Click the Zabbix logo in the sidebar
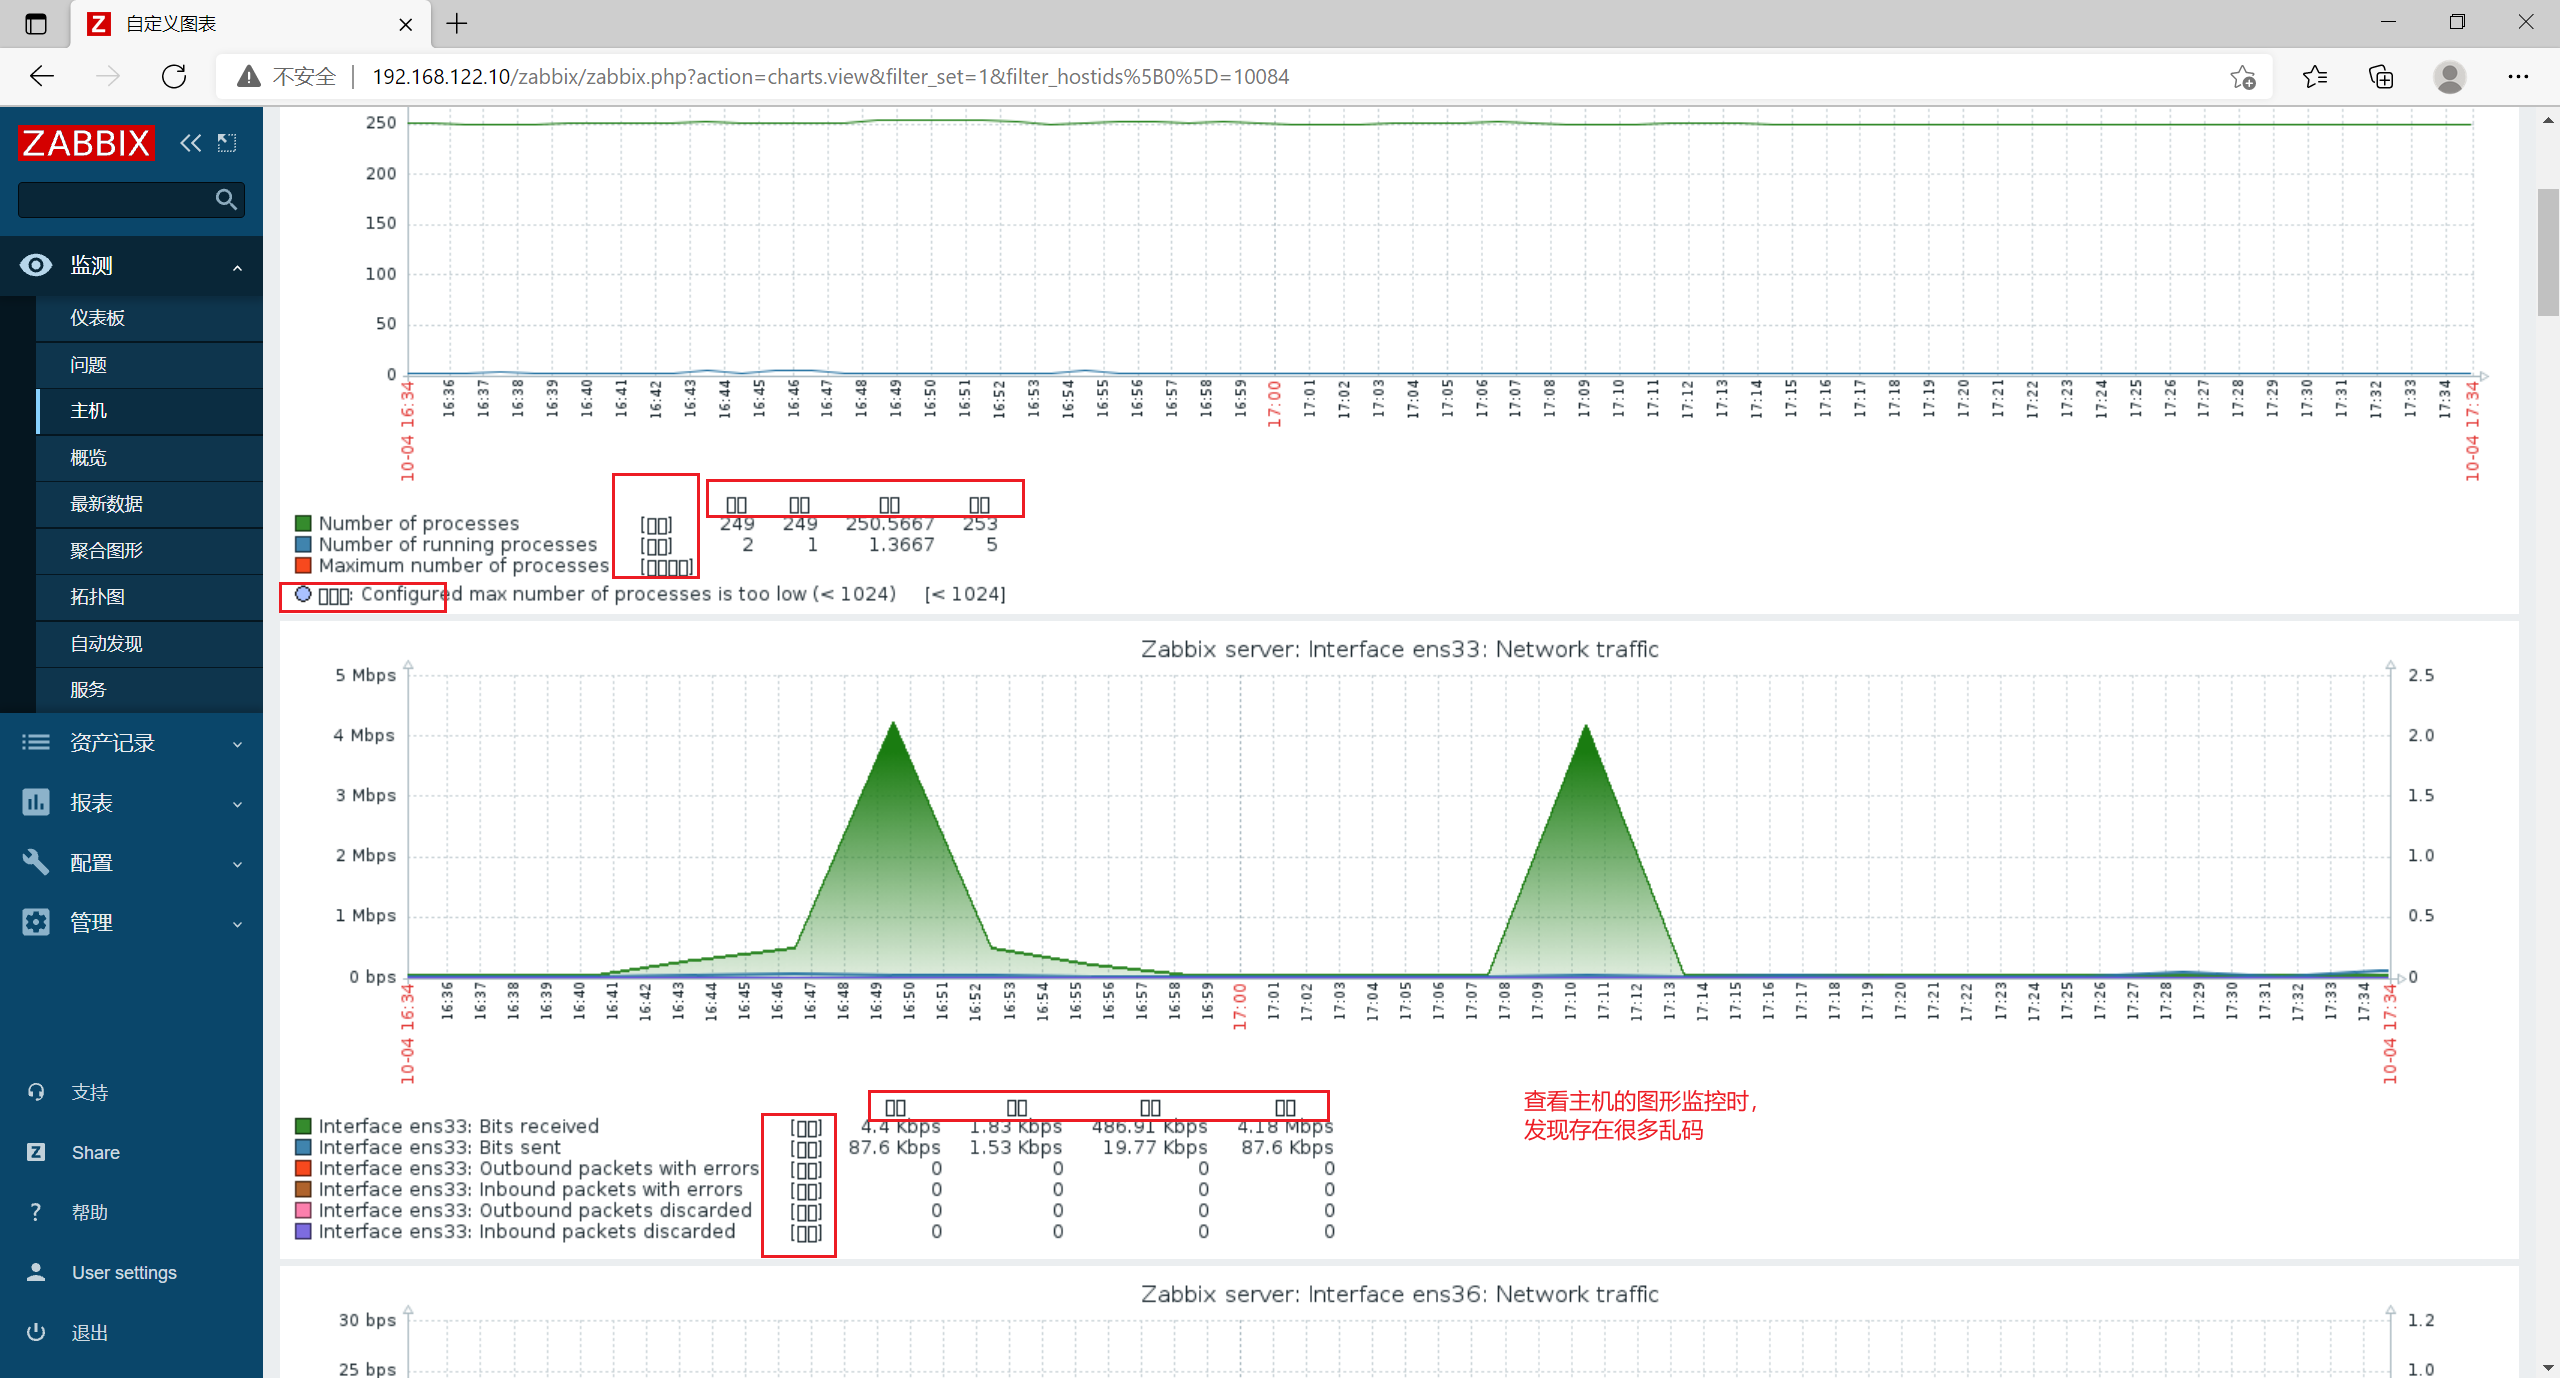2560x1378 pixels. click(x=86, y=143)
